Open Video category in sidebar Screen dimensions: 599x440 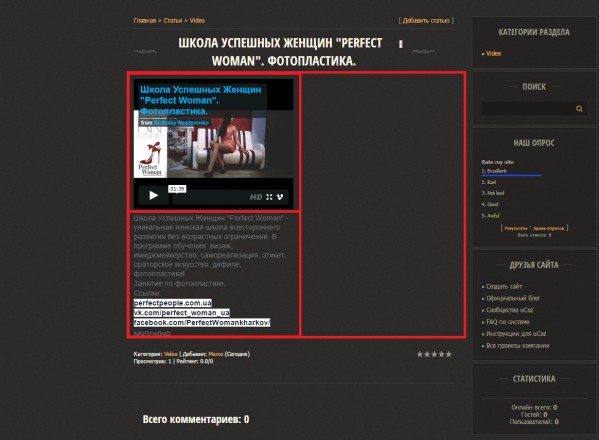click(493, 53)
